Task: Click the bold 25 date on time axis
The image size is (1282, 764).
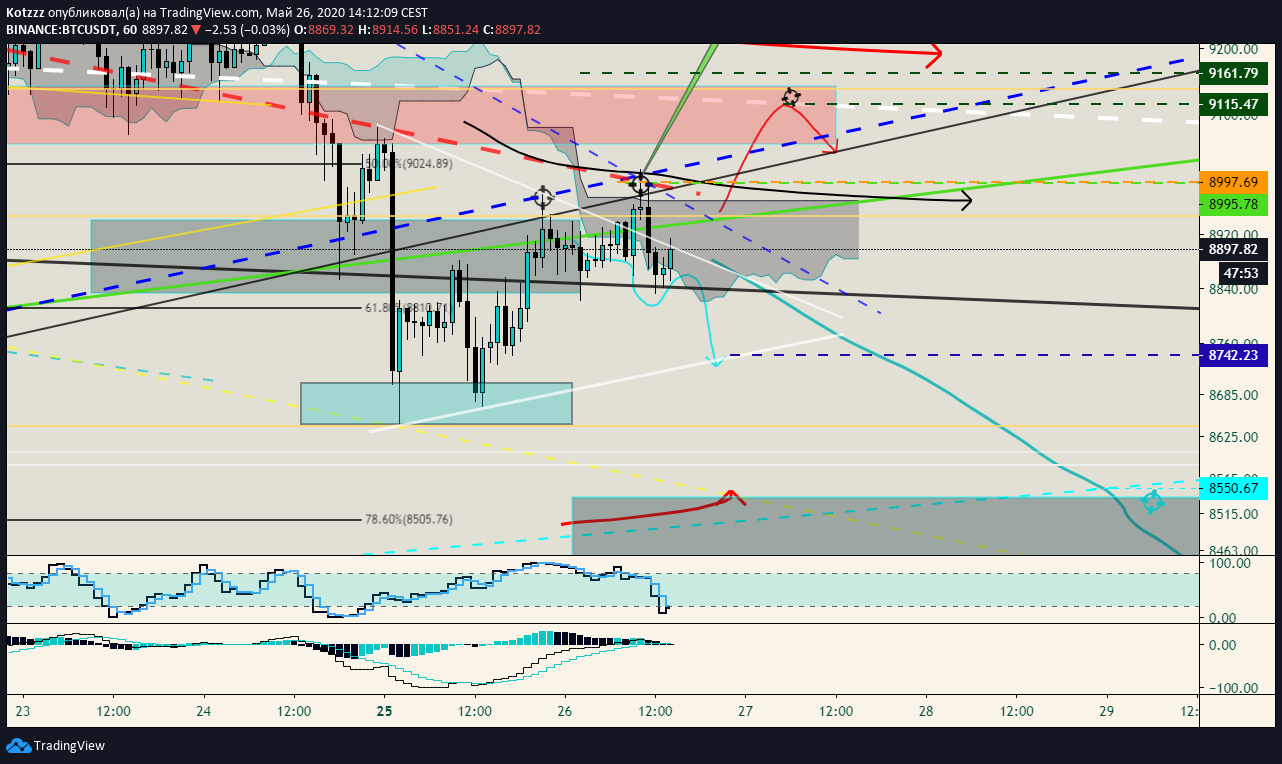Action: pos(385,711)
